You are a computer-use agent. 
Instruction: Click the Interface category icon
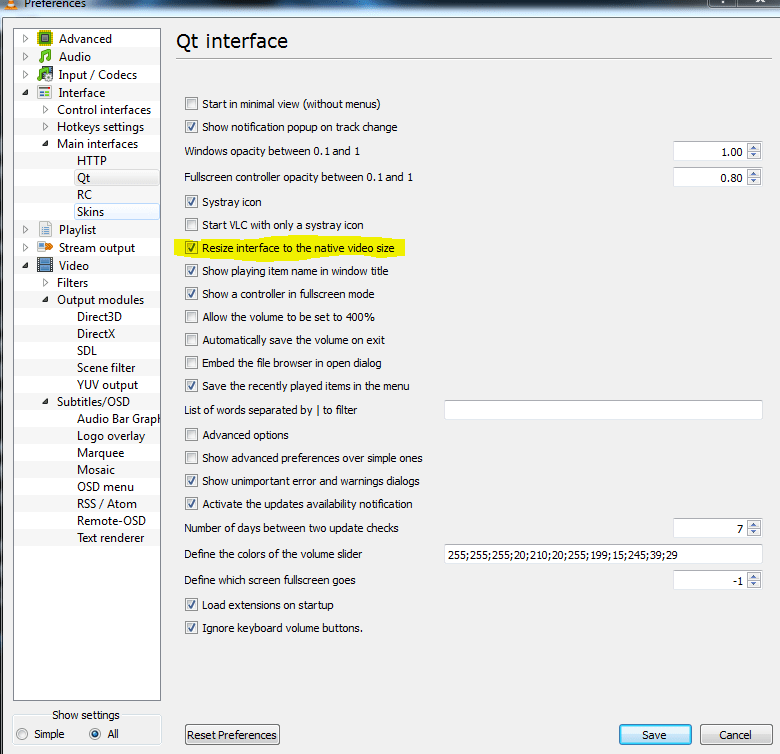click(x=45, y=93)
